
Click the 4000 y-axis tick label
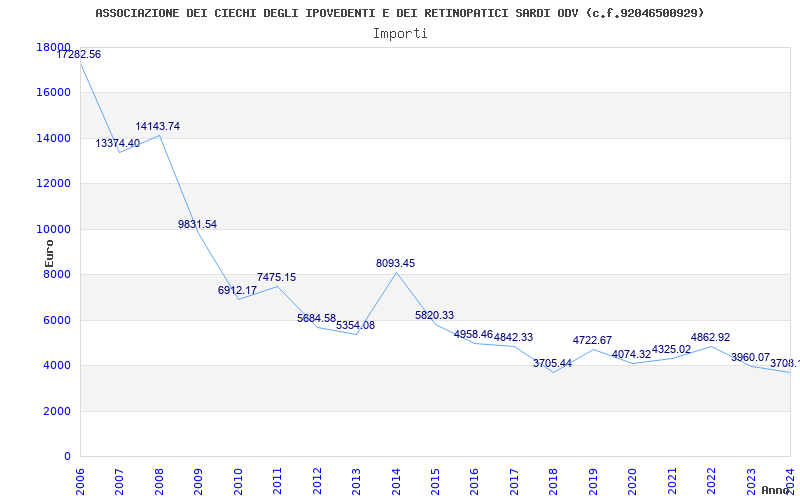[x=57, y=366]
